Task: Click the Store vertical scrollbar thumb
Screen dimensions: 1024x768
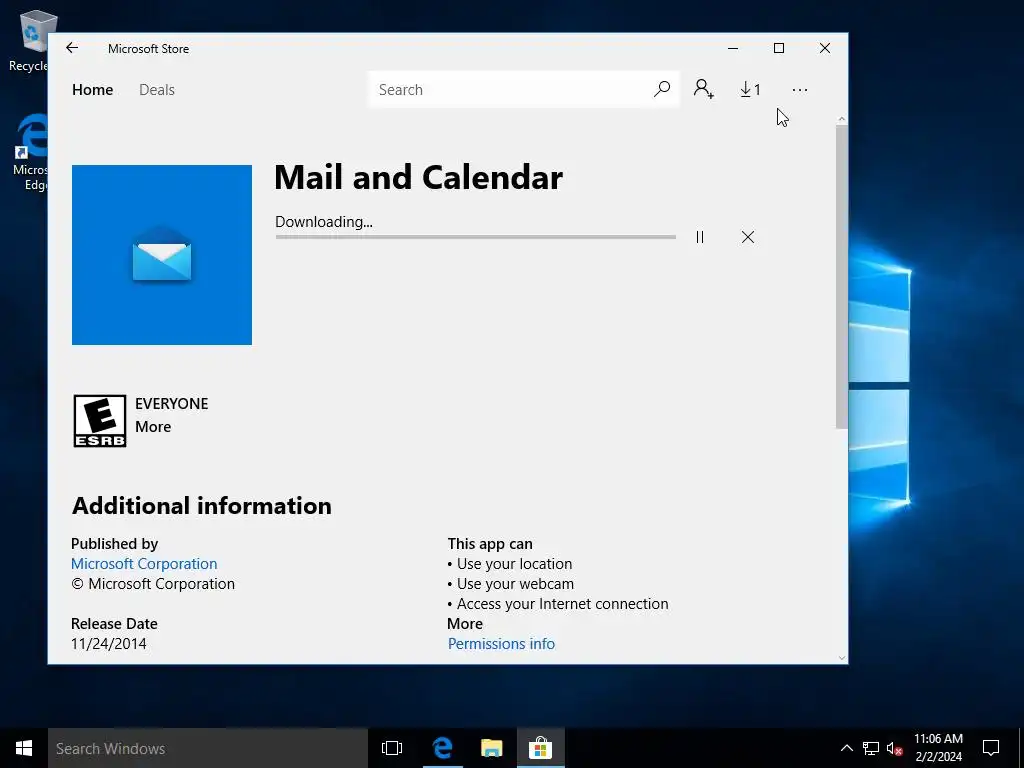Action: 841,278
